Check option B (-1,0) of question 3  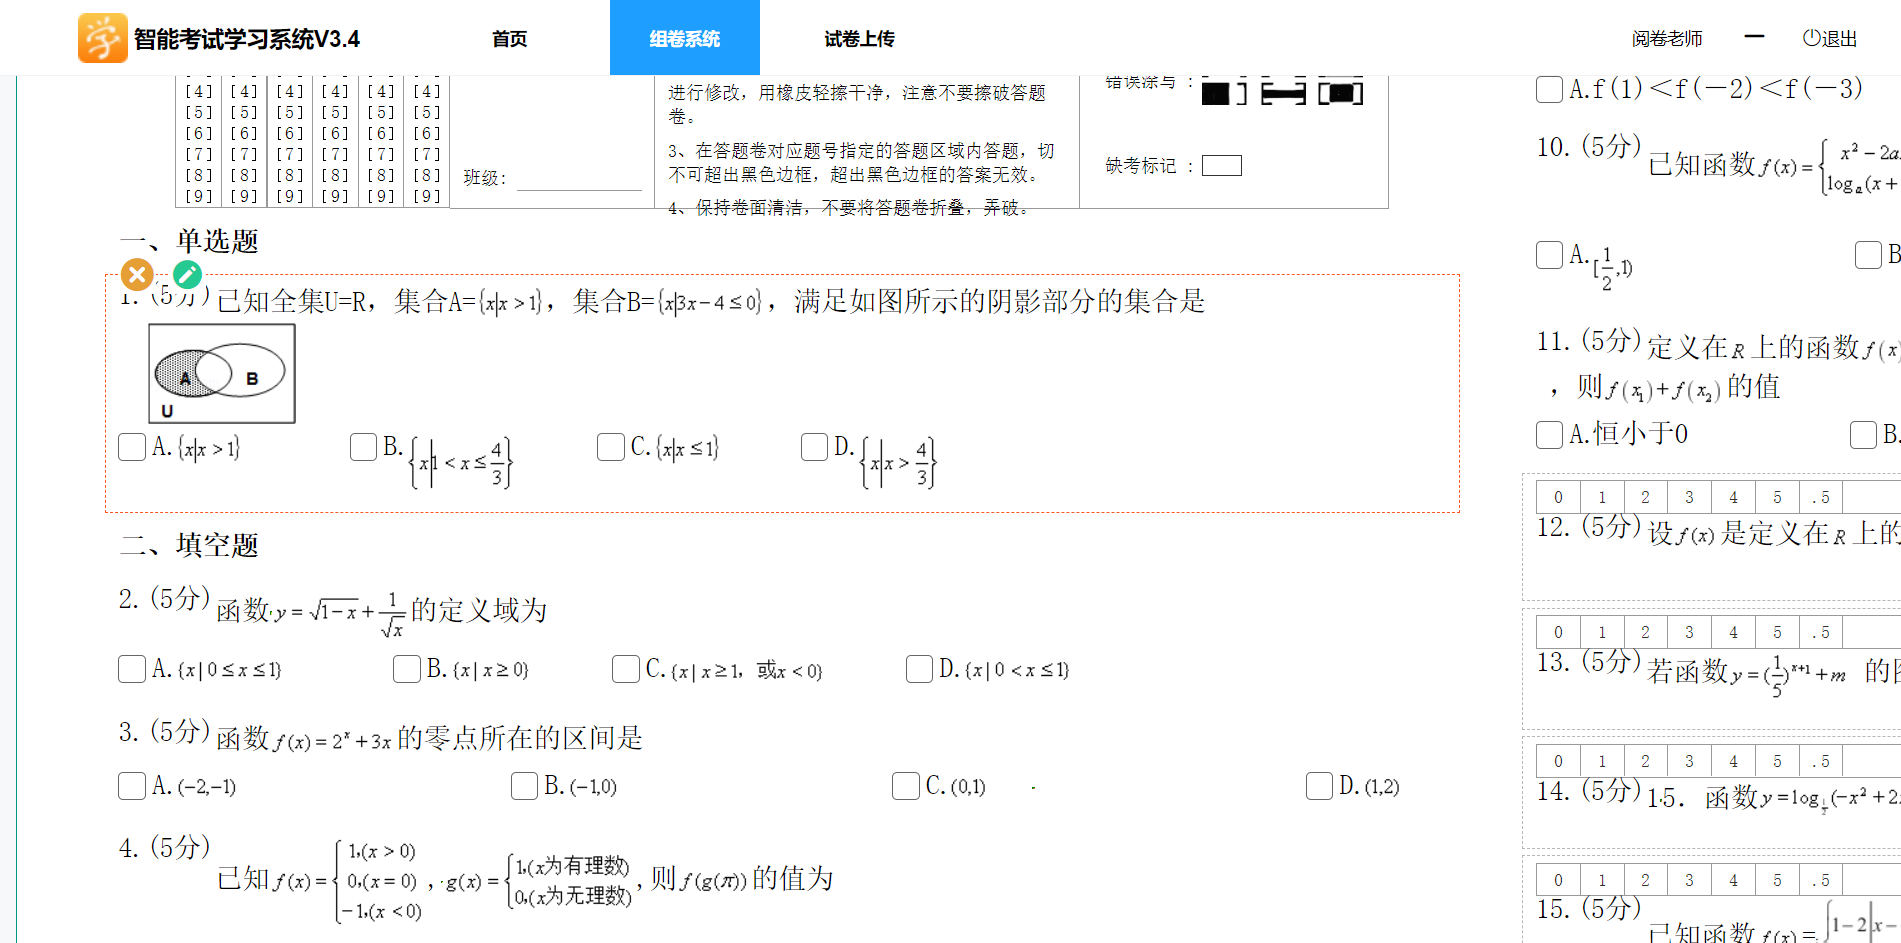[x=525, y=786]
